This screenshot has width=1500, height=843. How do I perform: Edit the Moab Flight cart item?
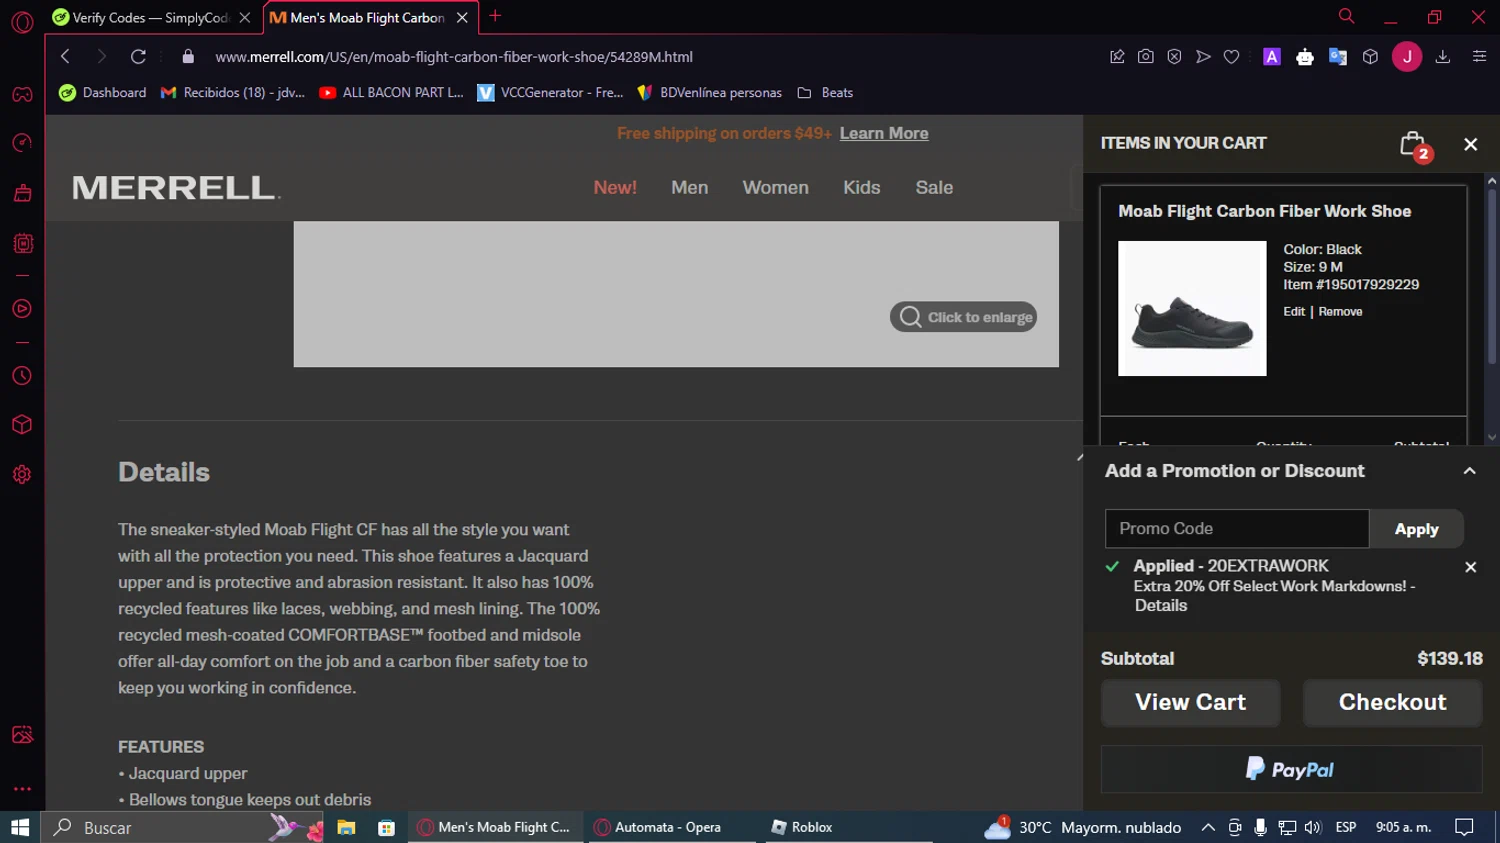click(1294, 312)
